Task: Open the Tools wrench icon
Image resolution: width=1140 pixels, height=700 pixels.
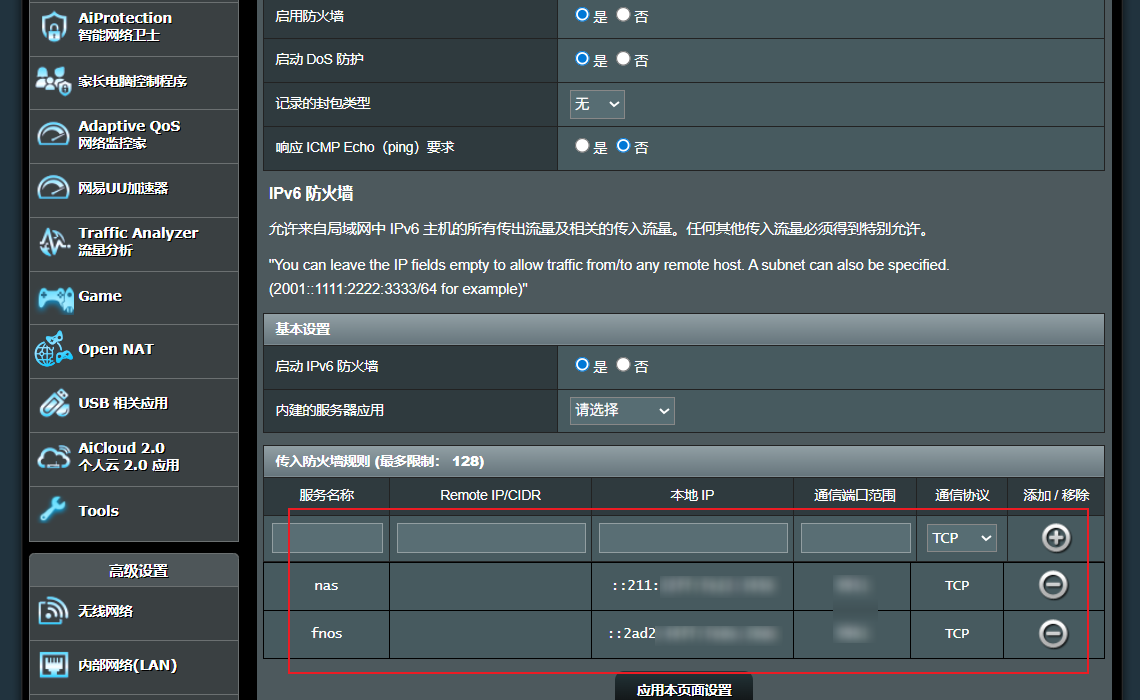Action: click(x=54, y=511)
